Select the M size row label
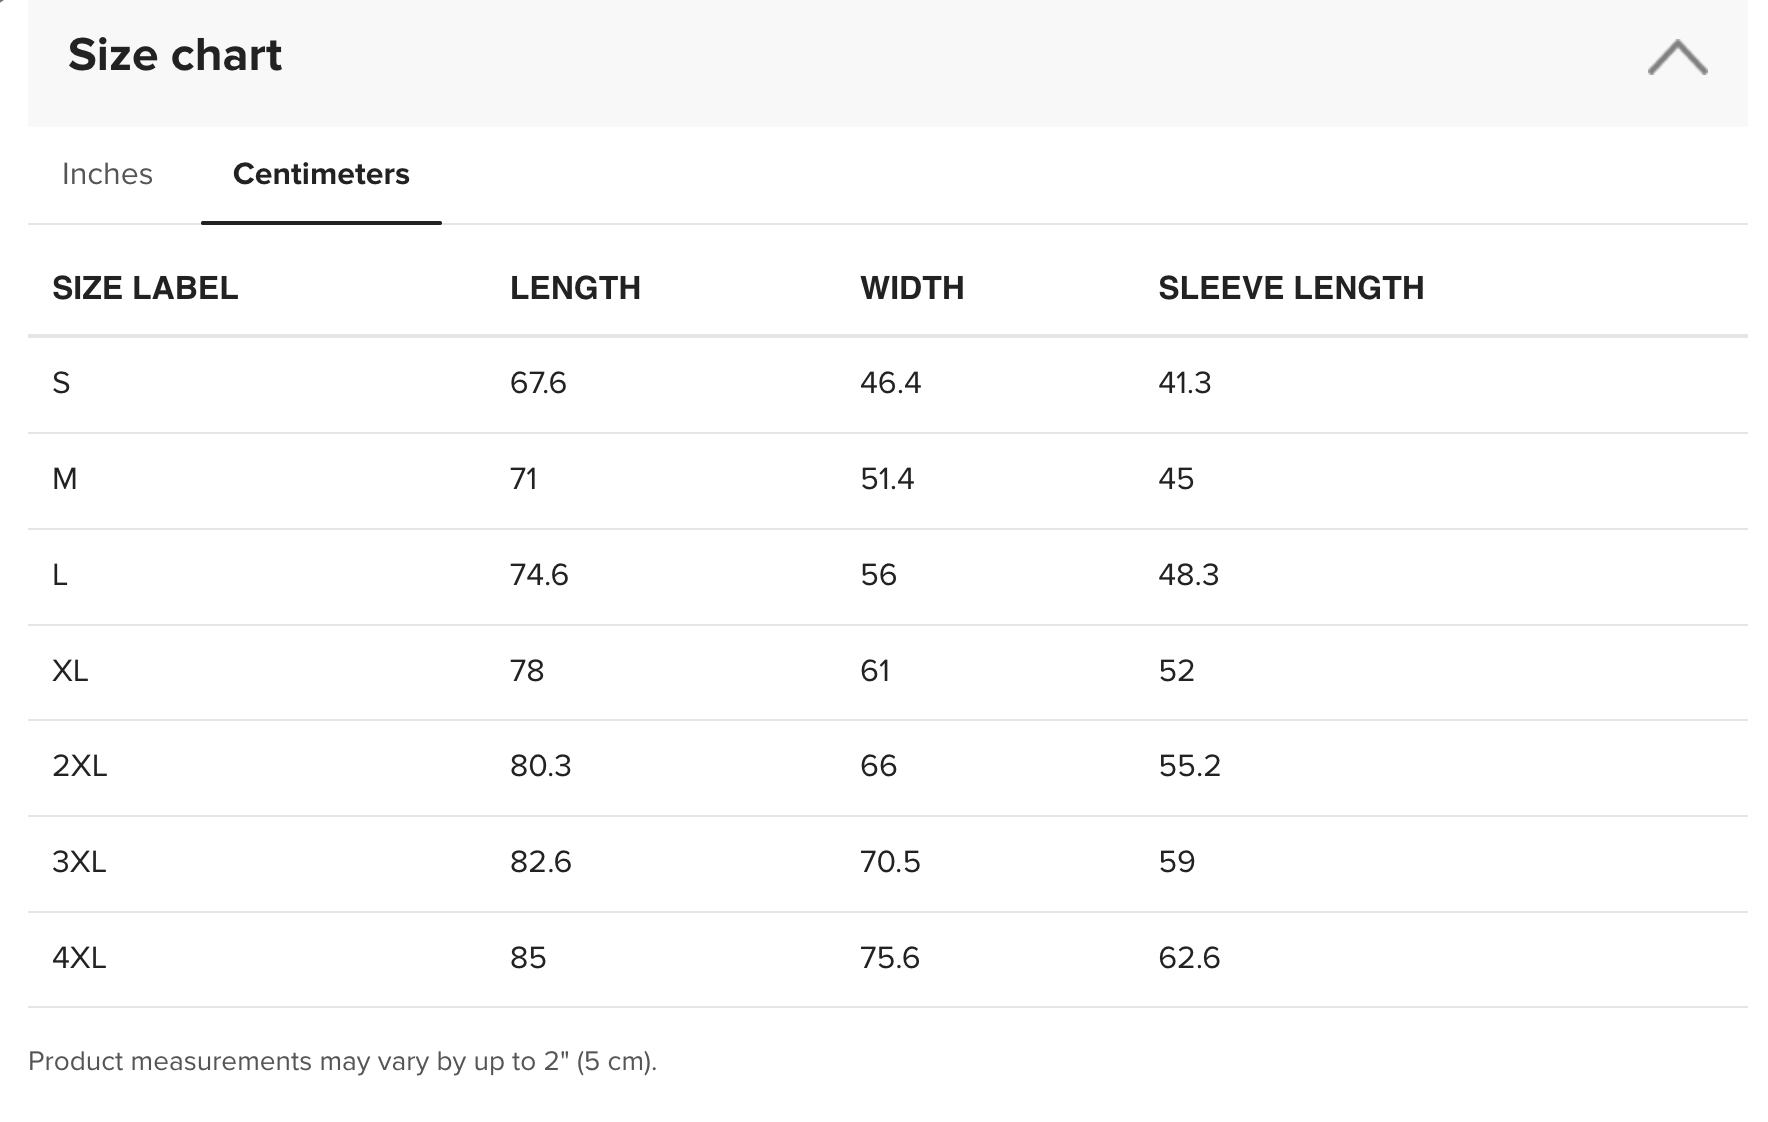 click(65, 479)
